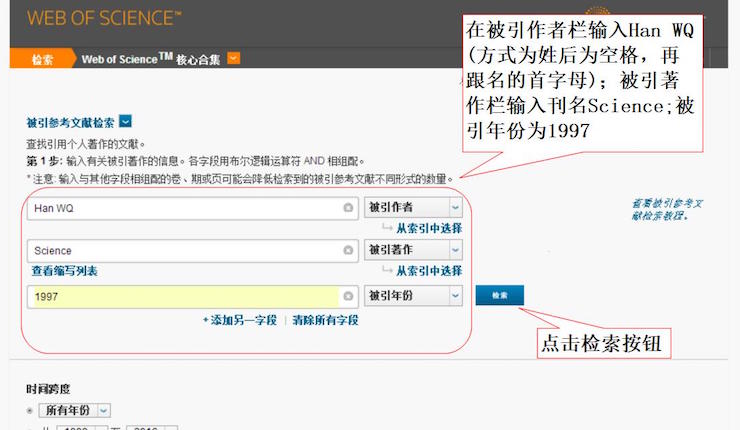The height and width of the screenshot is (430, 740).
Task: Click the 被引参考文献检索 title text
Action: pos(70,123)
